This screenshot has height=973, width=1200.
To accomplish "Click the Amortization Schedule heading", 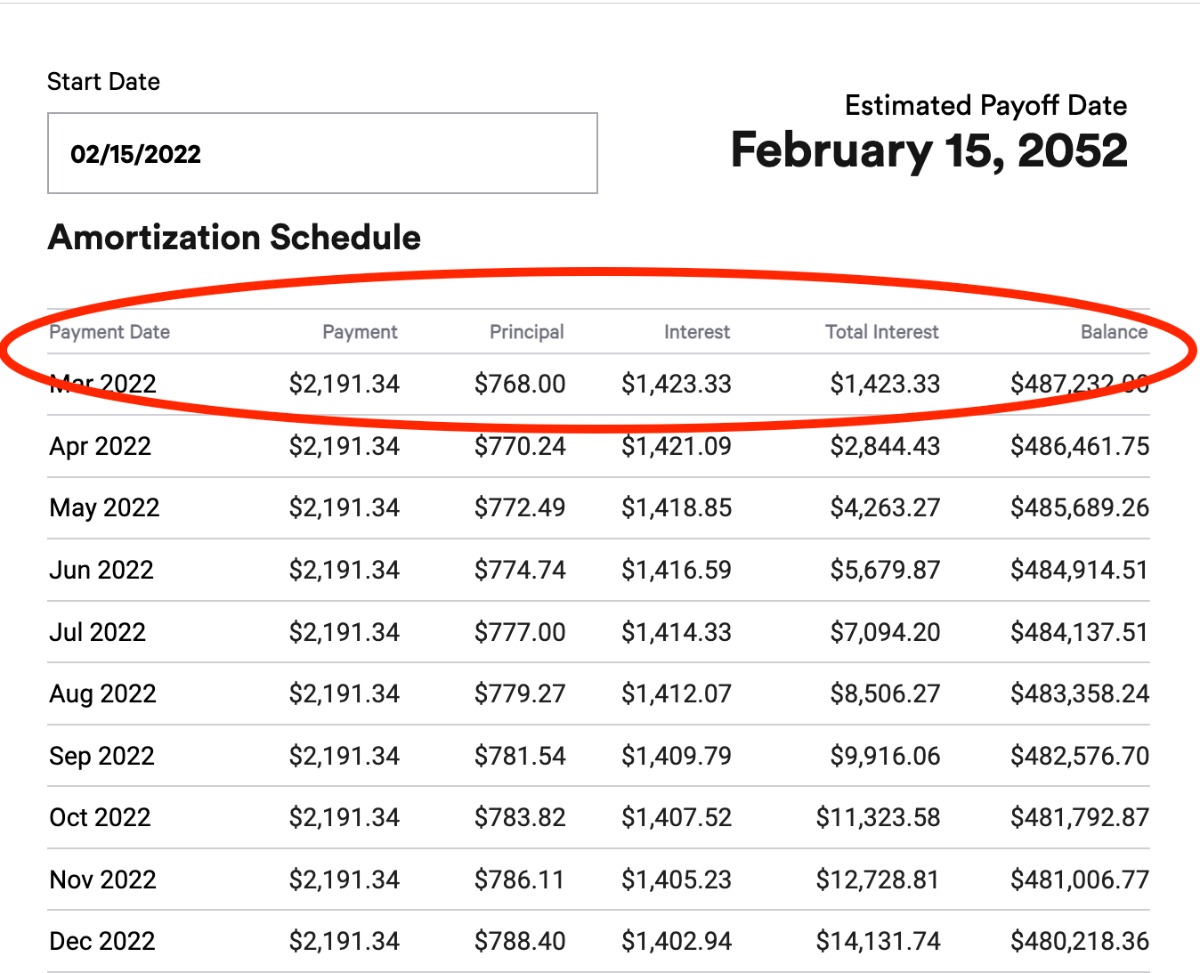I will (x=234, y=238).
